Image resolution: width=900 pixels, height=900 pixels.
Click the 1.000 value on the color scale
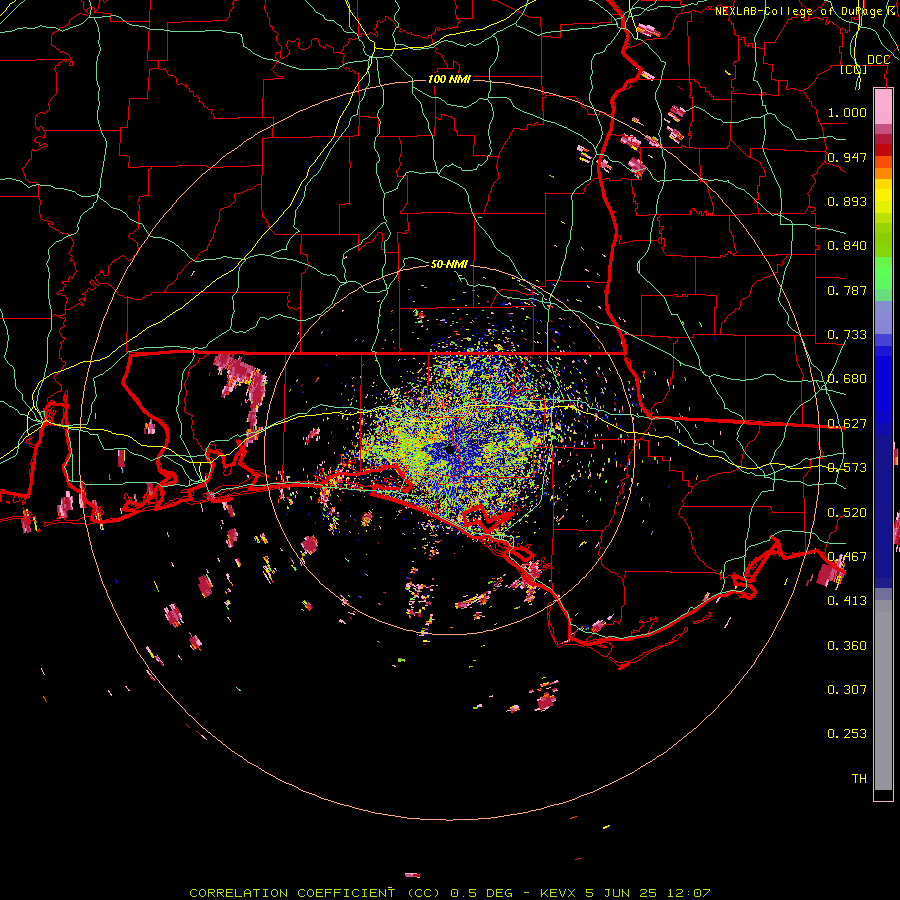847,112
